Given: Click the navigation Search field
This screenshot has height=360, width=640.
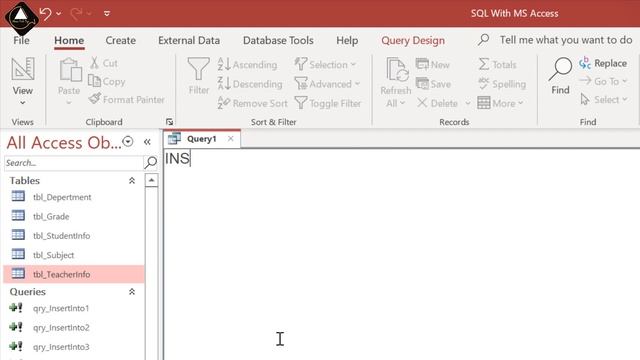Looking at the screenshot, I should tap(73, 163).
